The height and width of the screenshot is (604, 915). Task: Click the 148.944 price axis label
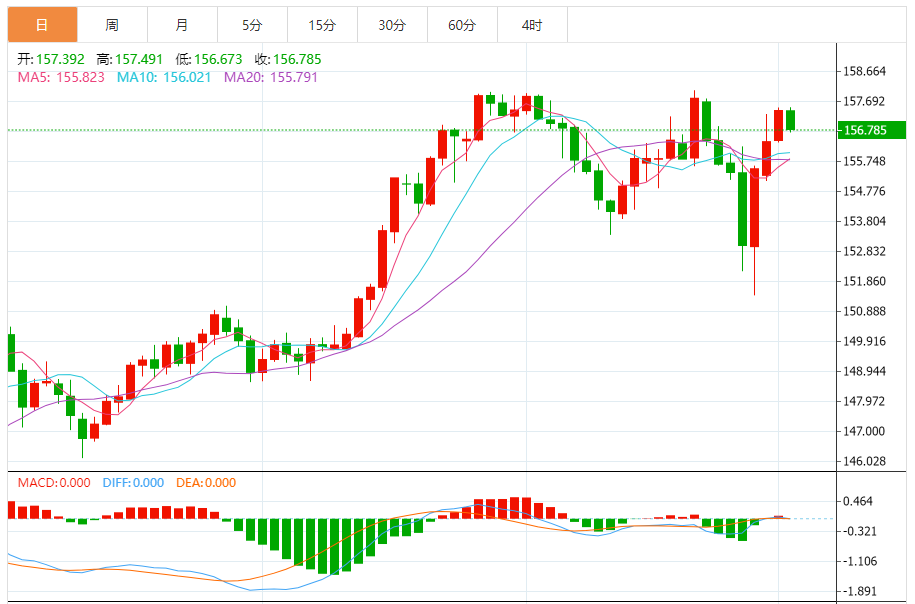point(864,371)
